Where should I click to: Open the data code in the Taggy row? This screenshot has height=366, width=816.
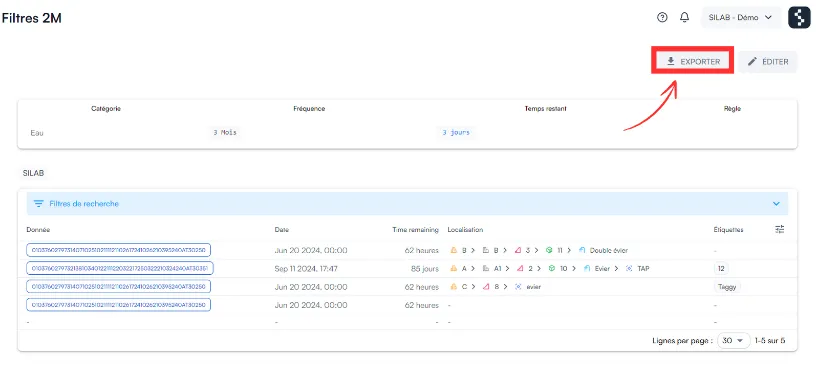tap(118, 287)
